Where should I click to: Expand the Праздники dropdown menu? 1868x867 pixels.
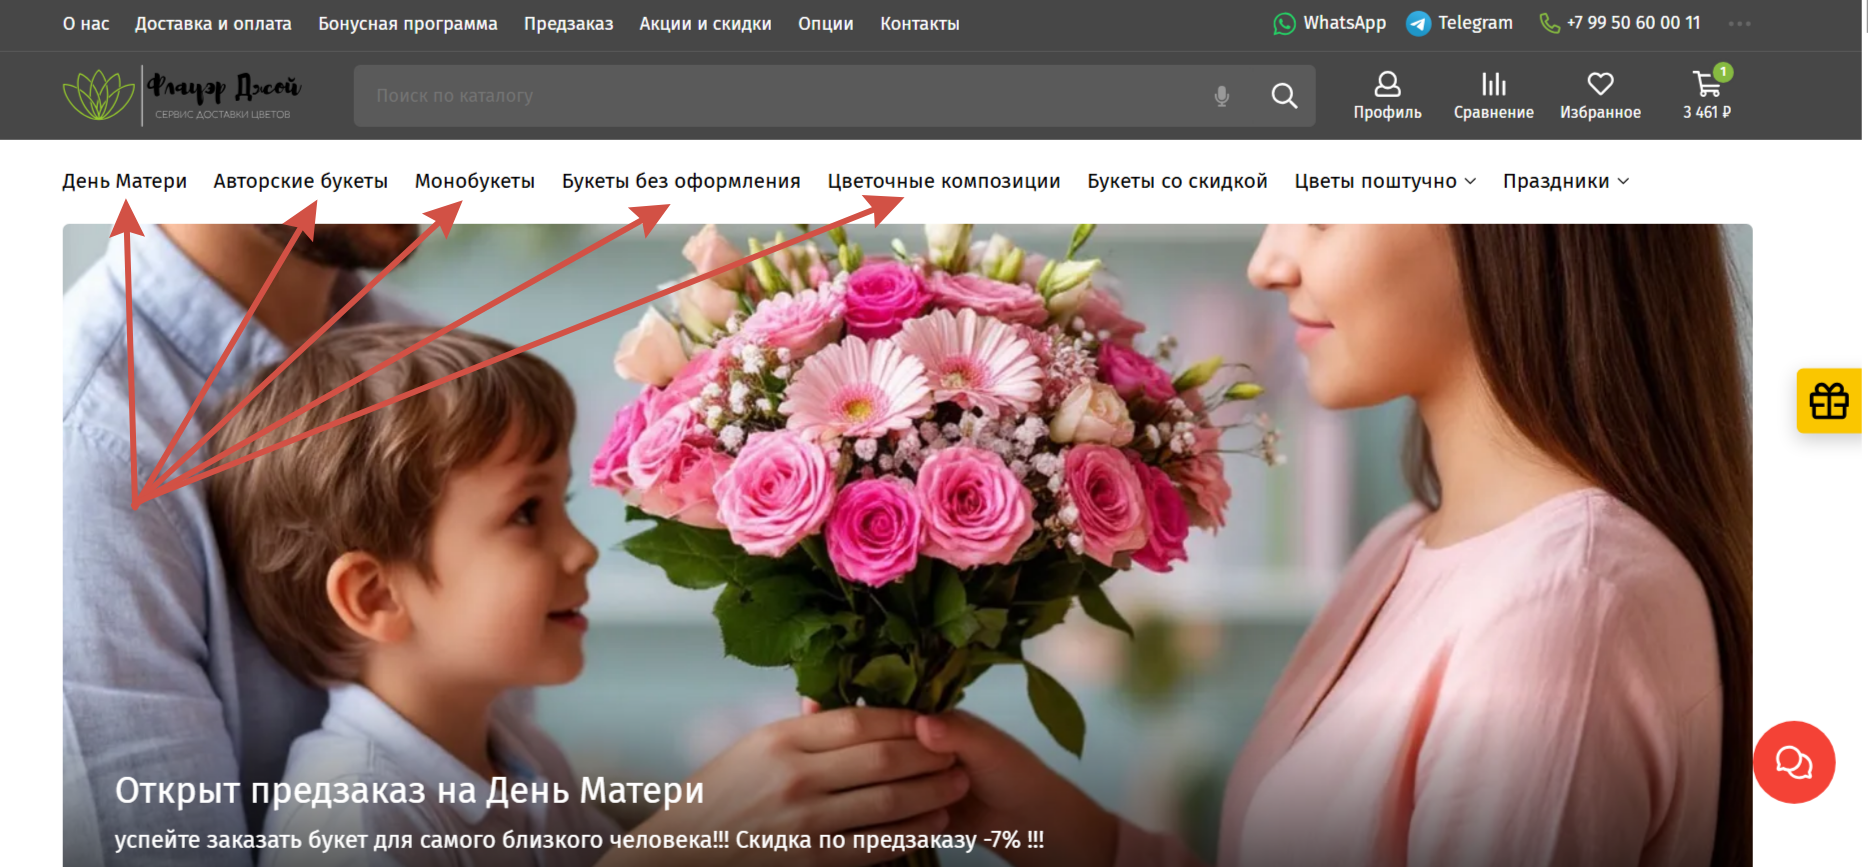pos(1565,181)
